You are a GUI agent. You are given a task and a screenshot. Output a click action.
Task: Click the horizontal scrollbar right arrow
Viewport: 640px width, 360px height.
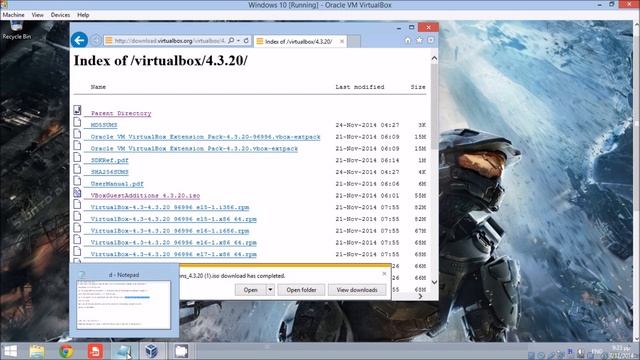point(420,297)
